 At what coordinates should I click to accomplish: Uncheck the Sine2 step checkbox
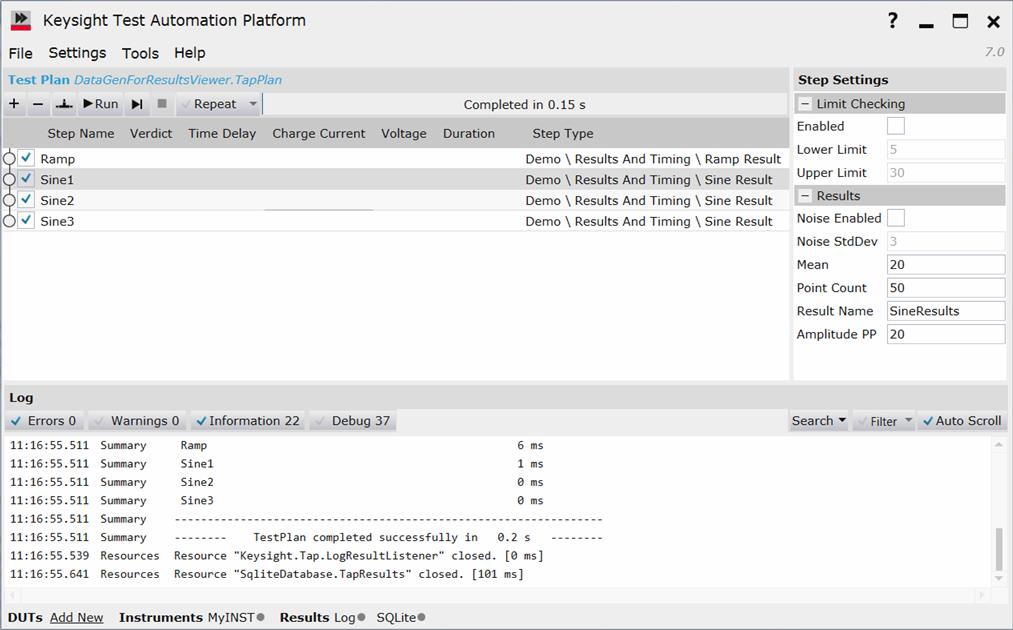pyautogui.click(x=26, y=199)
